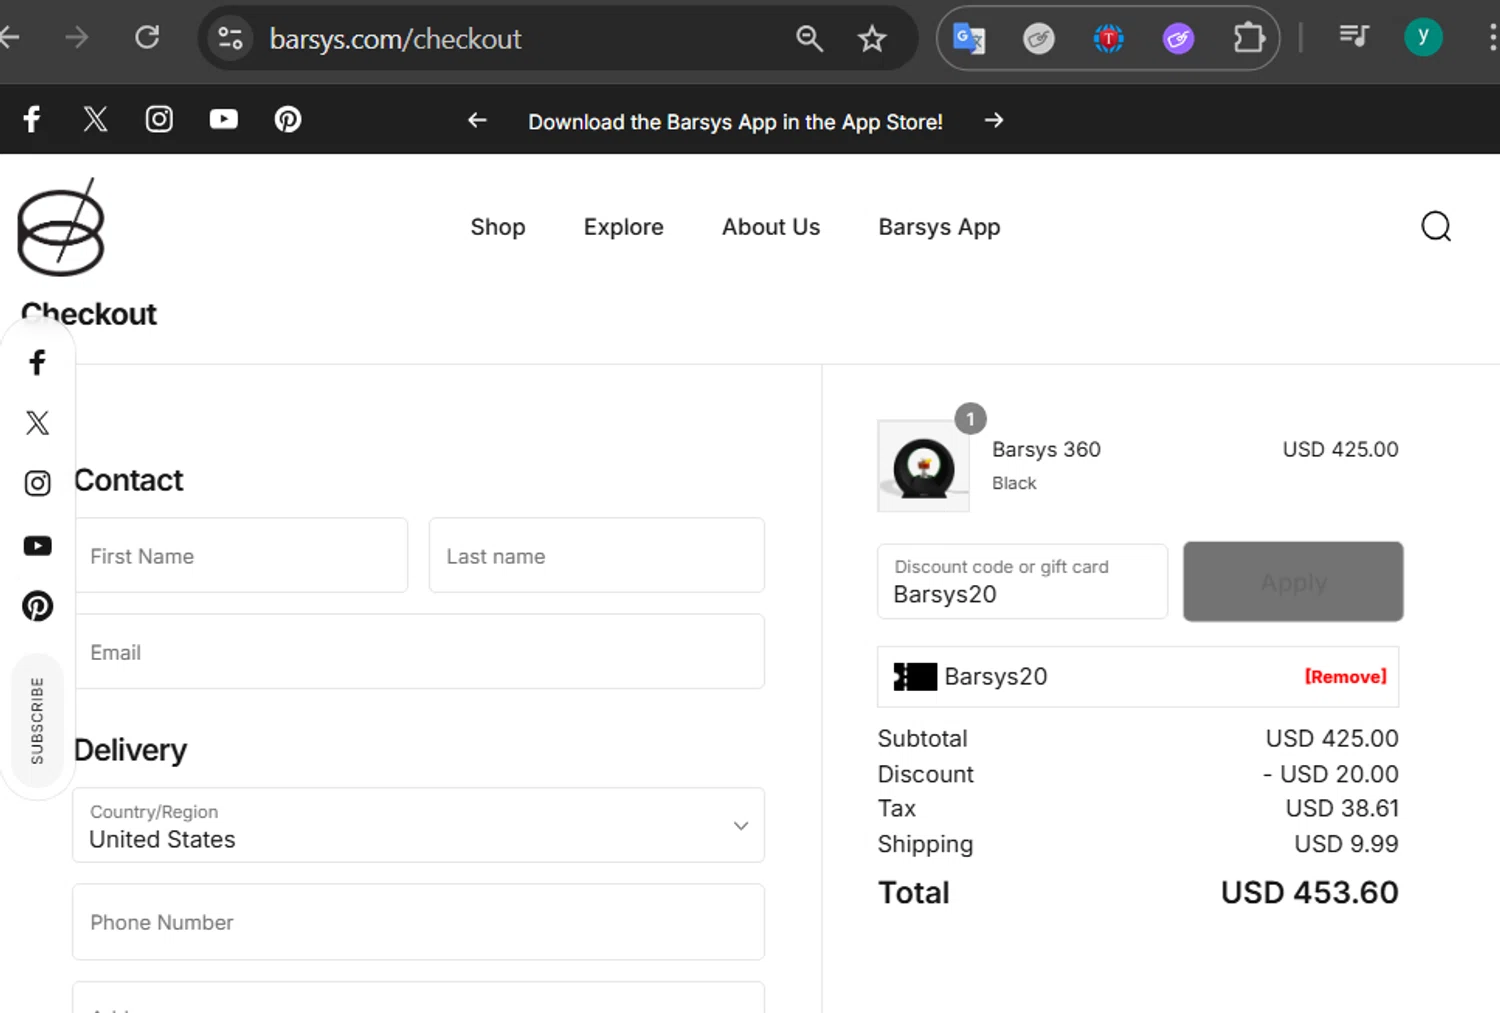The image size is (1500, 1013).
Task: Click the Download the Barsys App announcement
Action: [x=735, y=122]
